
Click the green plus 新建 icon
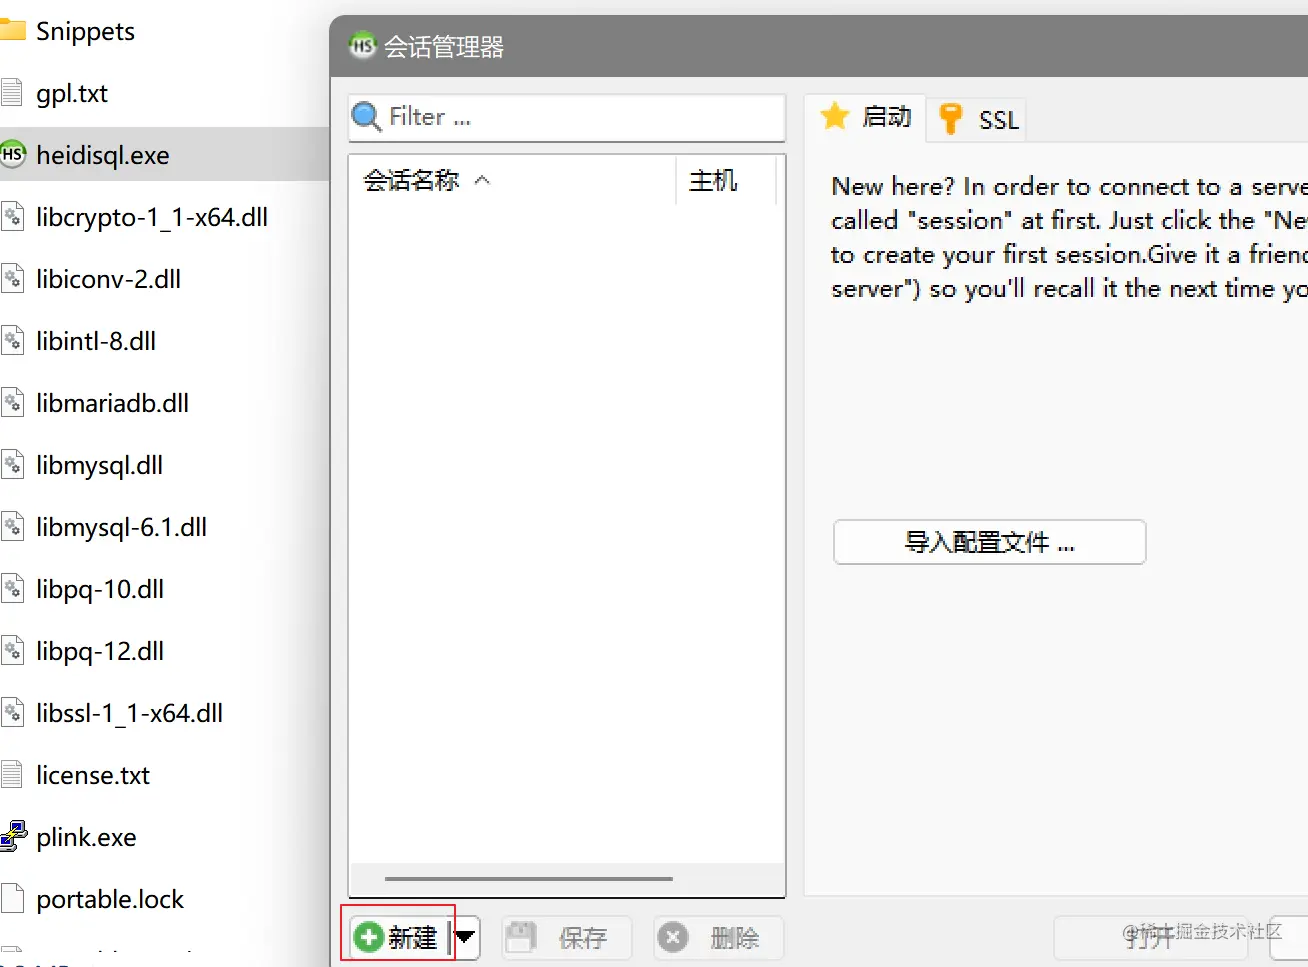[369, 937]
